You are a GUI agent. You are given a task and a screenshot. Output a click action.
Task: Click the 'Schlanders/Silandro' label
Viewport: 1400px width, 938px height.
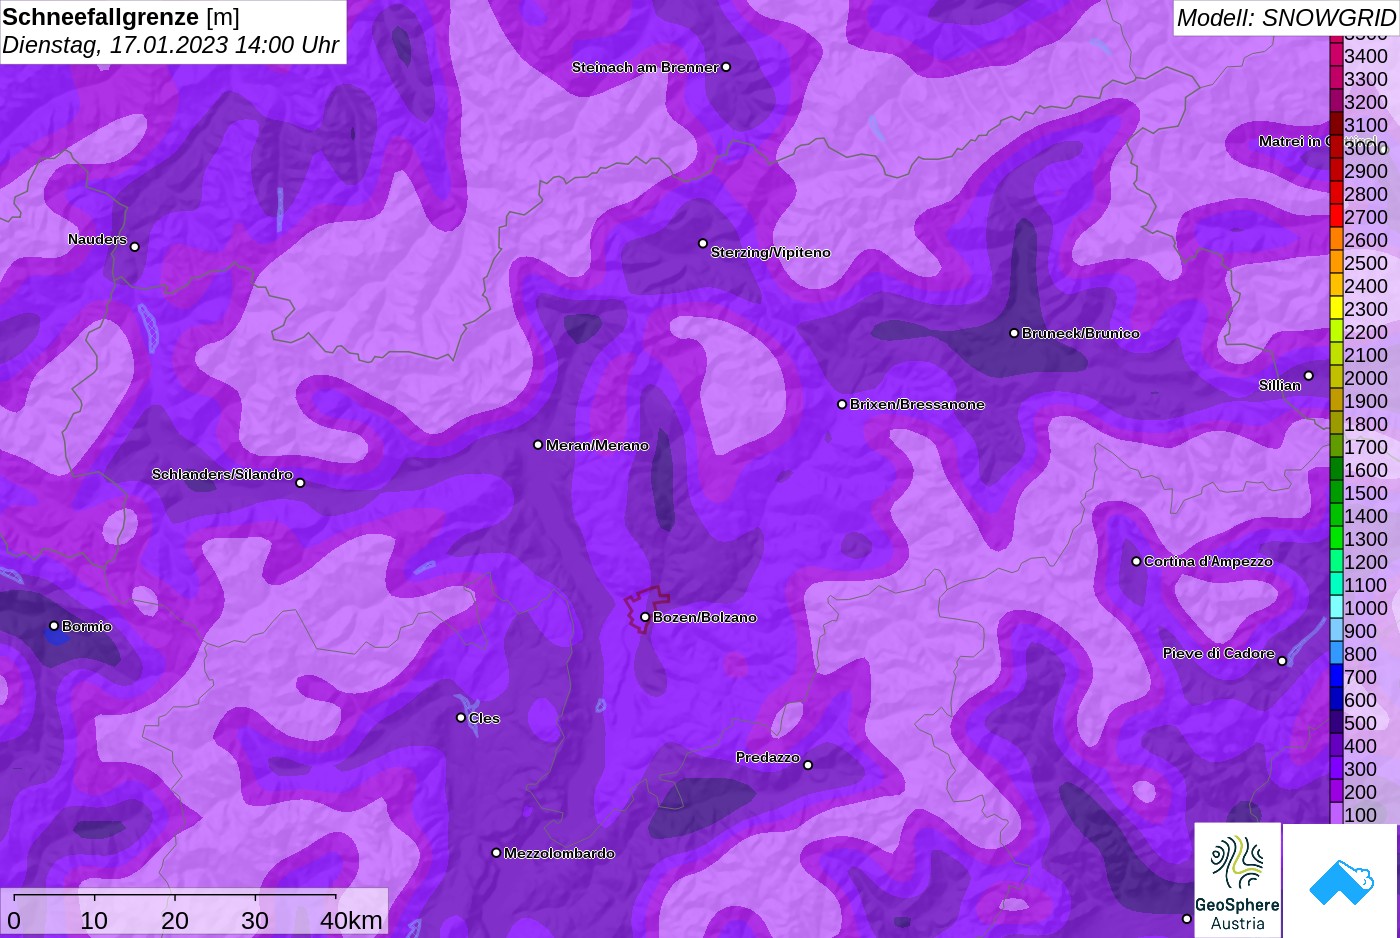[x=222, y=474]
